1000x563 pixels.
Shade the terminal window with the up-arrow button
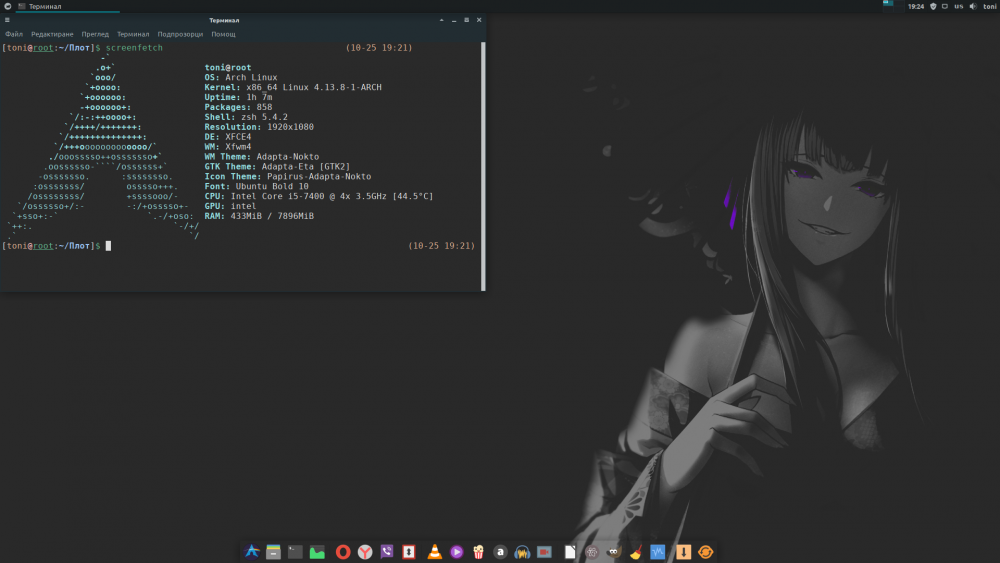[441, 20]
